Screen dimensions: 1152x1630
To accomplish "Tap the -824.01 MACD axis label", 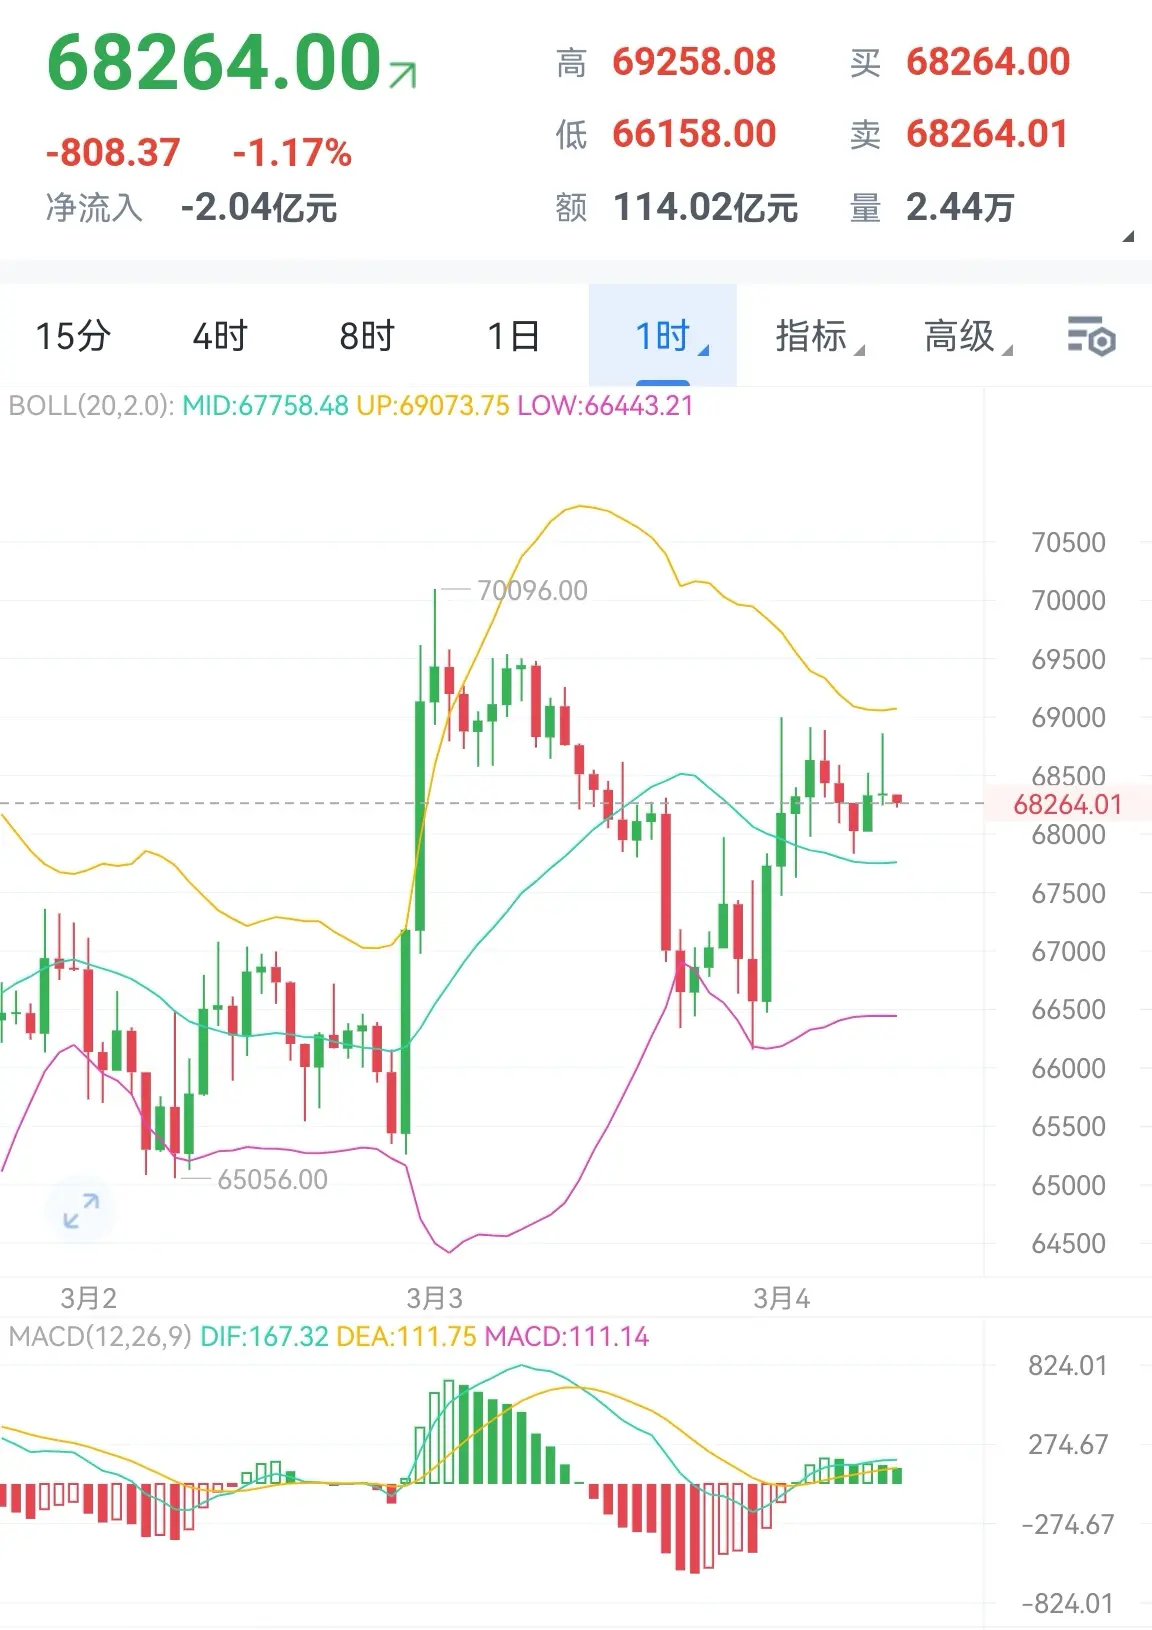I will pos(1066,1604).
